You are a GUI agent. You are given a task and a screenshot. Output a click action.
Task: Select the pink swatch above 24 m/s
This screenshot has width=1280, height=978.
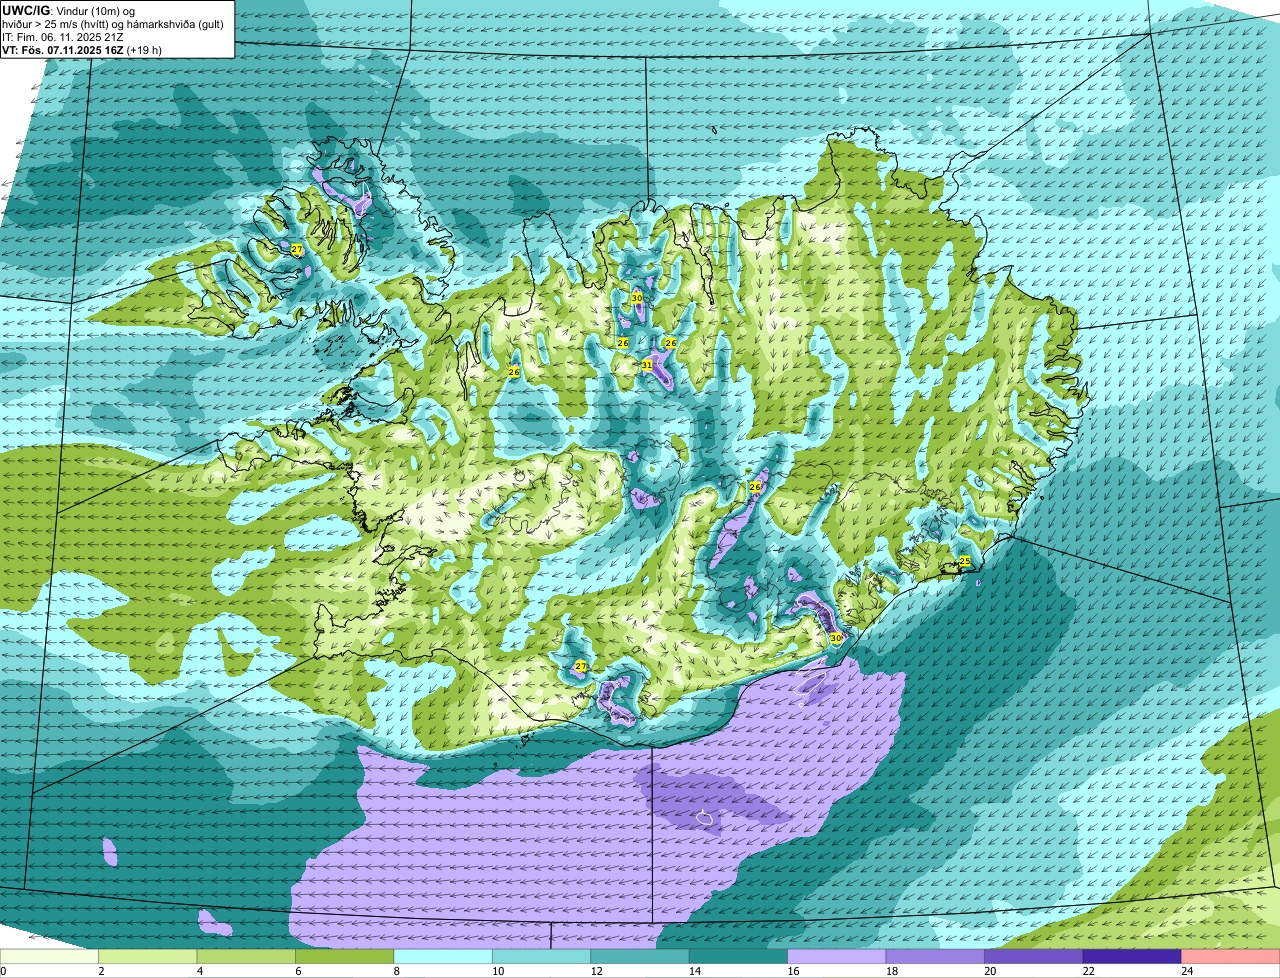pos(1231,957)
